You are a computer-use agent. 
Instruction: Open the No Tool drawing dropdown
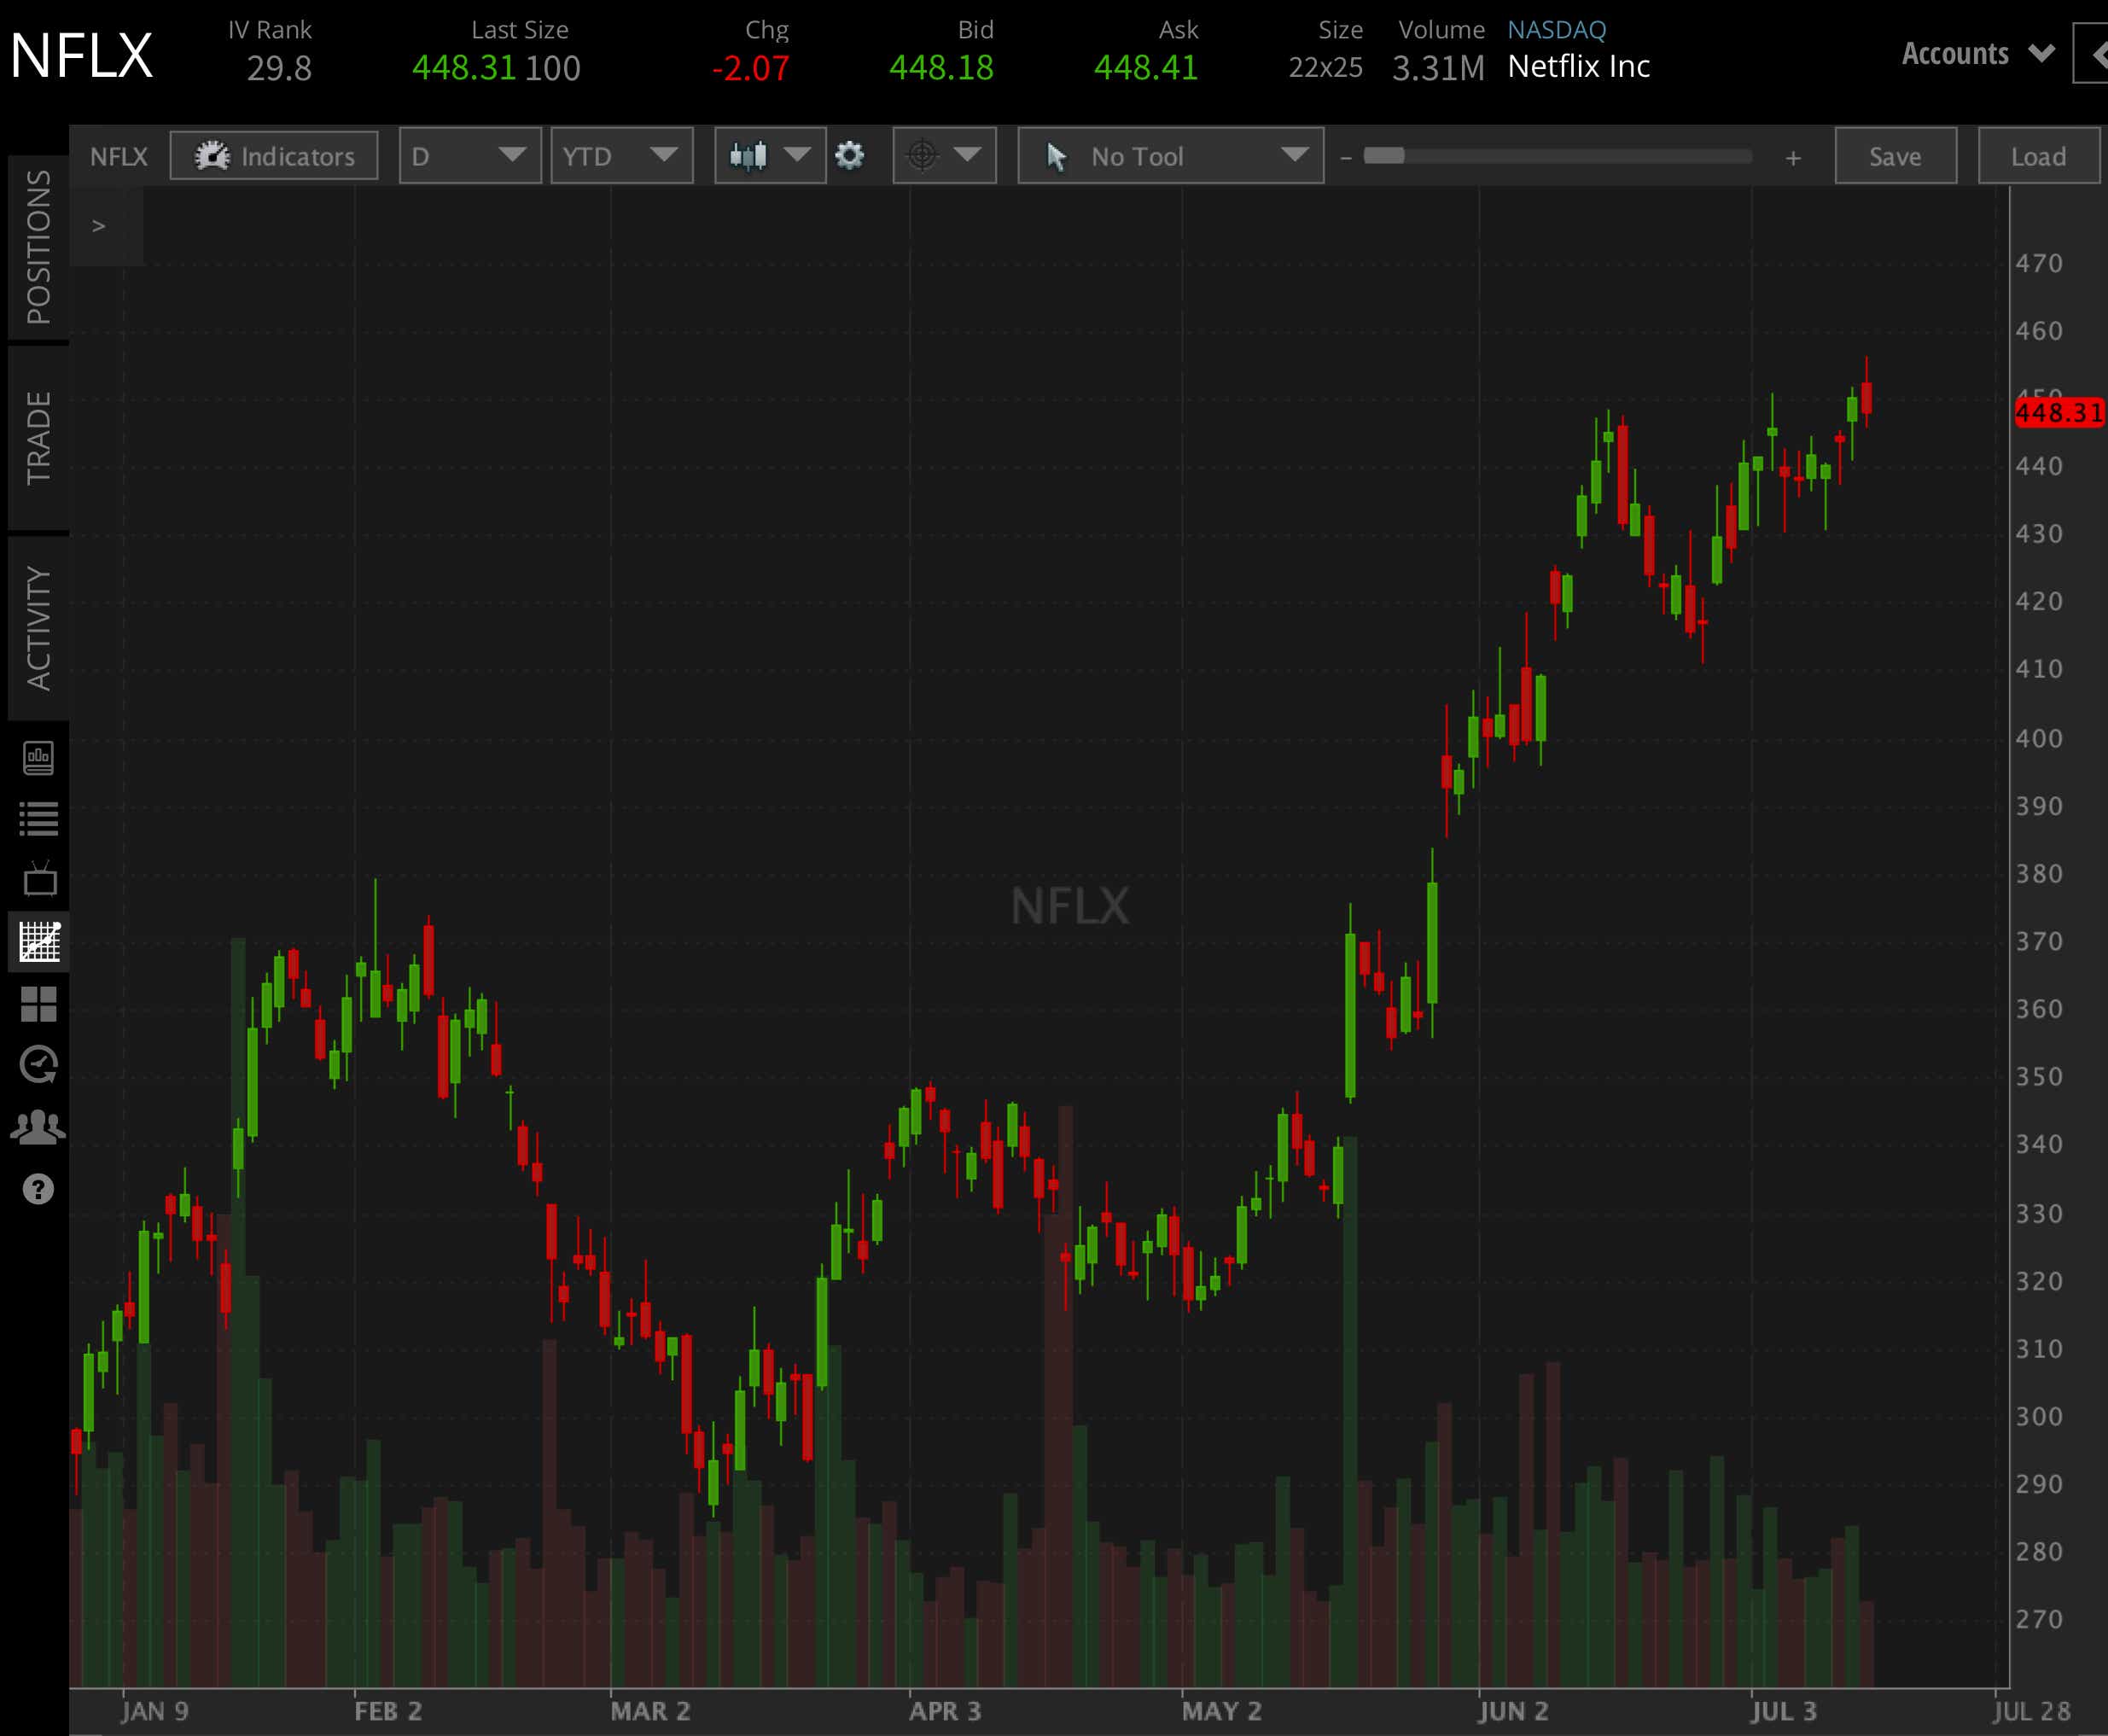click(x=1170, y=155)
